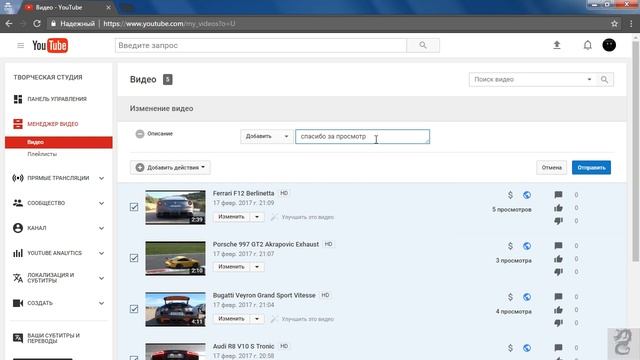This screenshot has width=640, height=360.
Task: Focus the Введите запрос search box
Action: (x=261, y=45)
